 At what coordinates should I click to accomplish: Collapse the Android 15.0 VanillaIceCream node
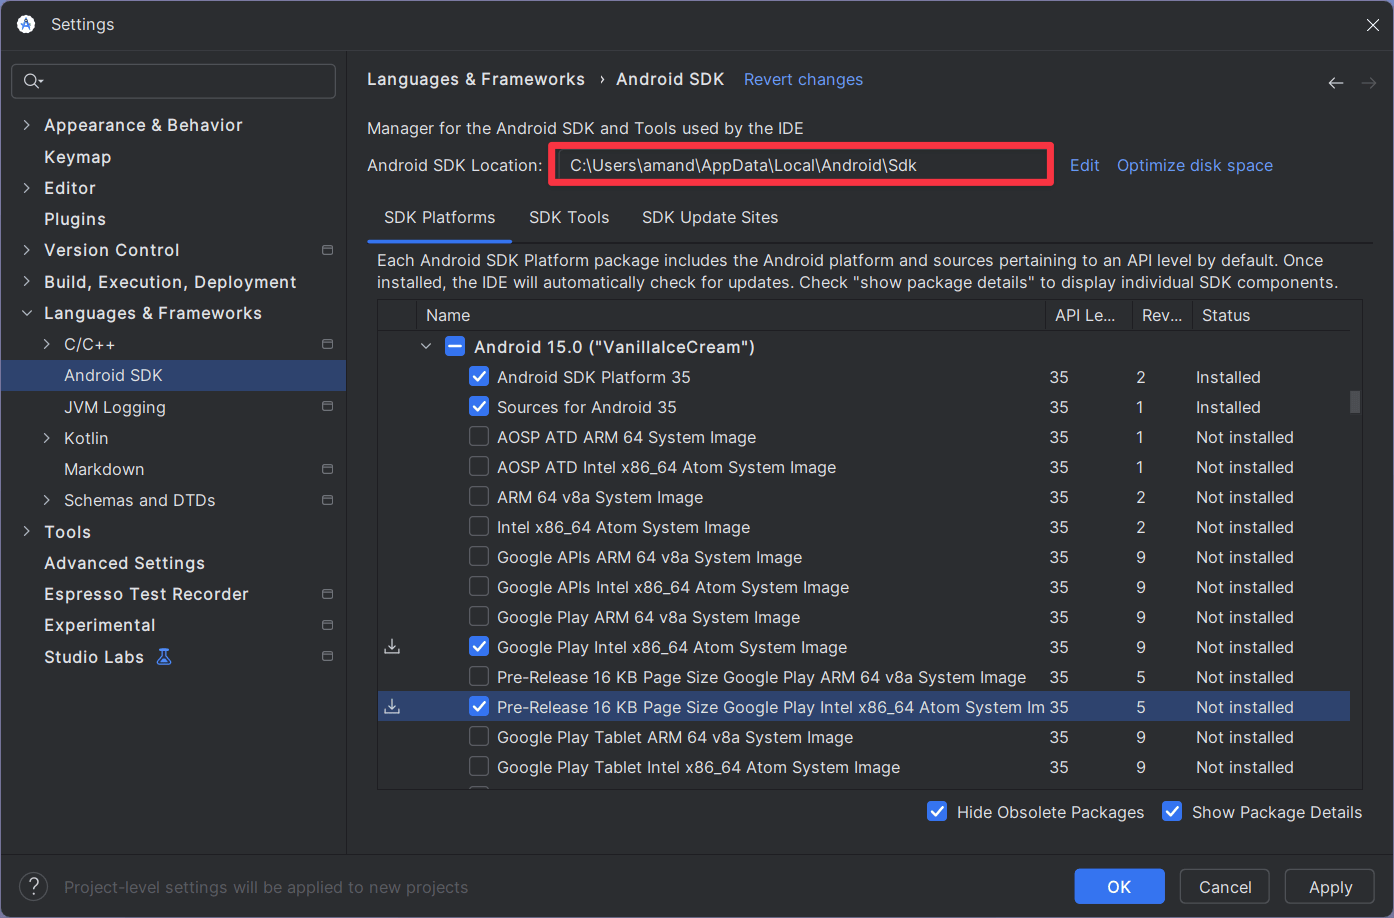(x=426, y=346)
